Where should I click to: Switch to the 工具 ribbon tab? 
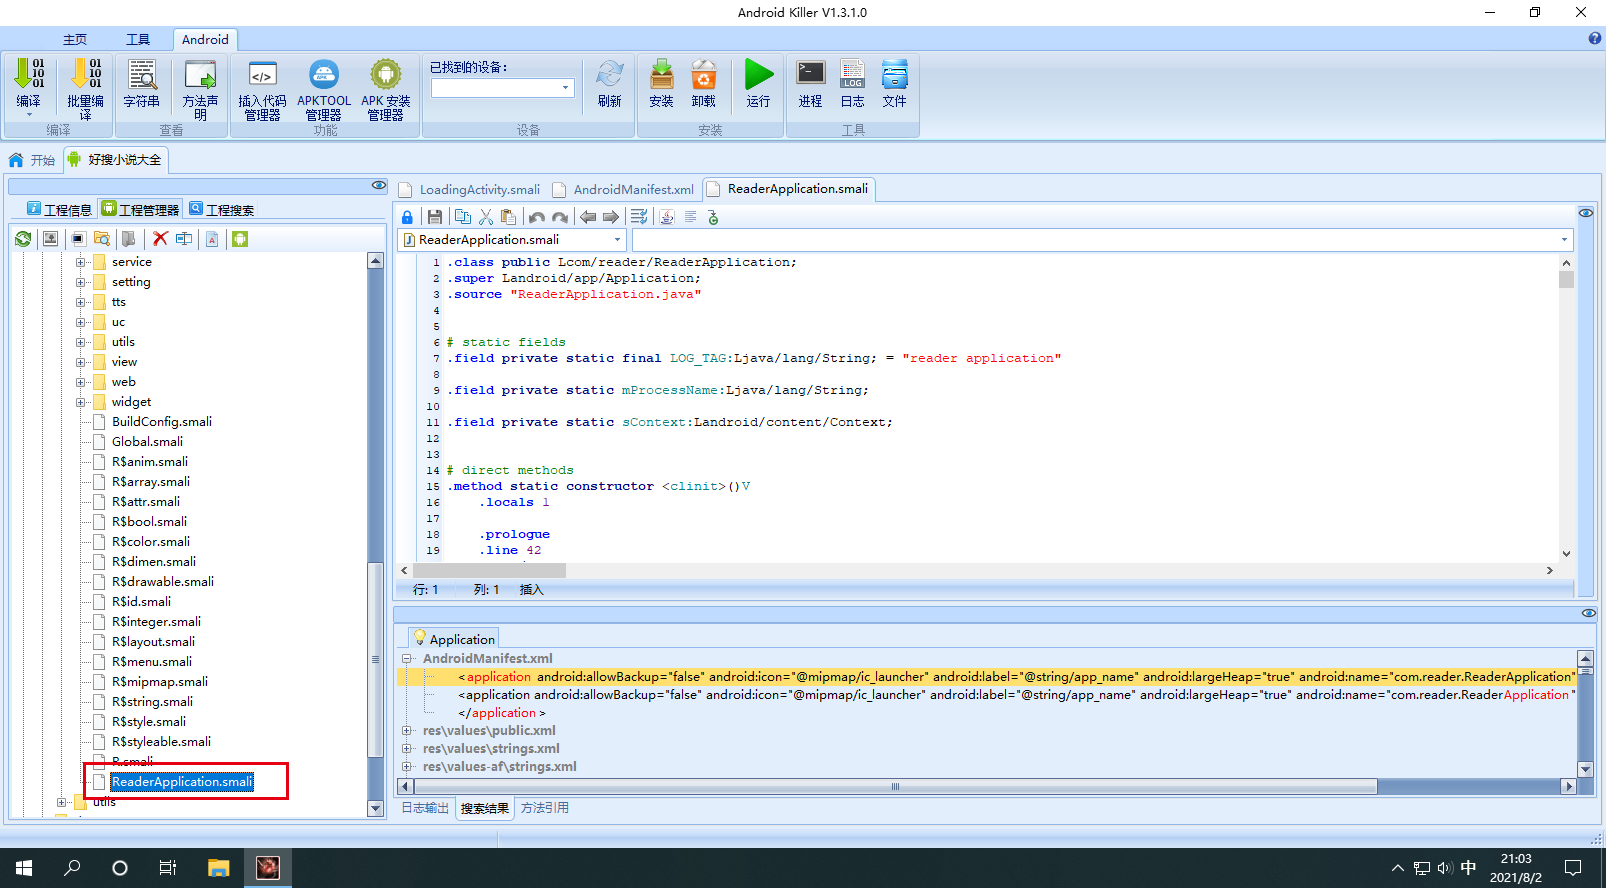click(x=138, y=40)
